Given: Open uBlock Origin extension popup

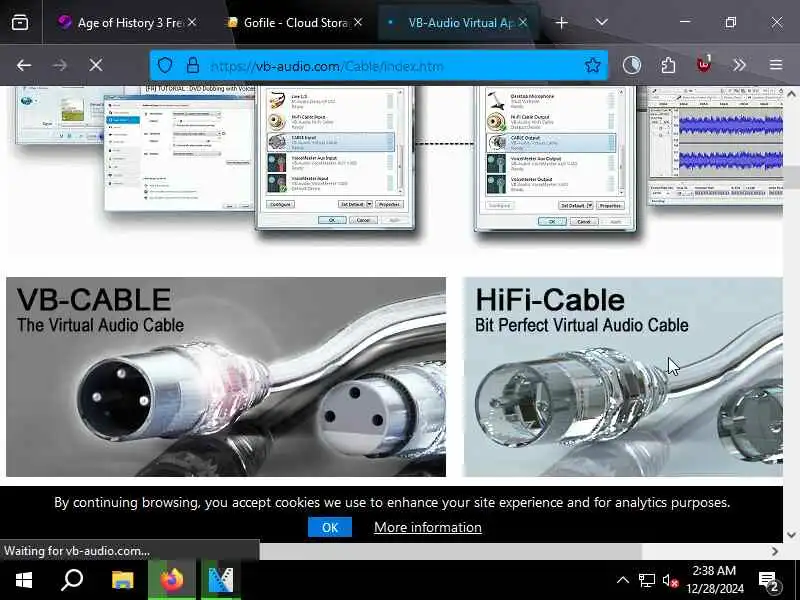Looking at the screenshot, I should (x=704, y=65).
